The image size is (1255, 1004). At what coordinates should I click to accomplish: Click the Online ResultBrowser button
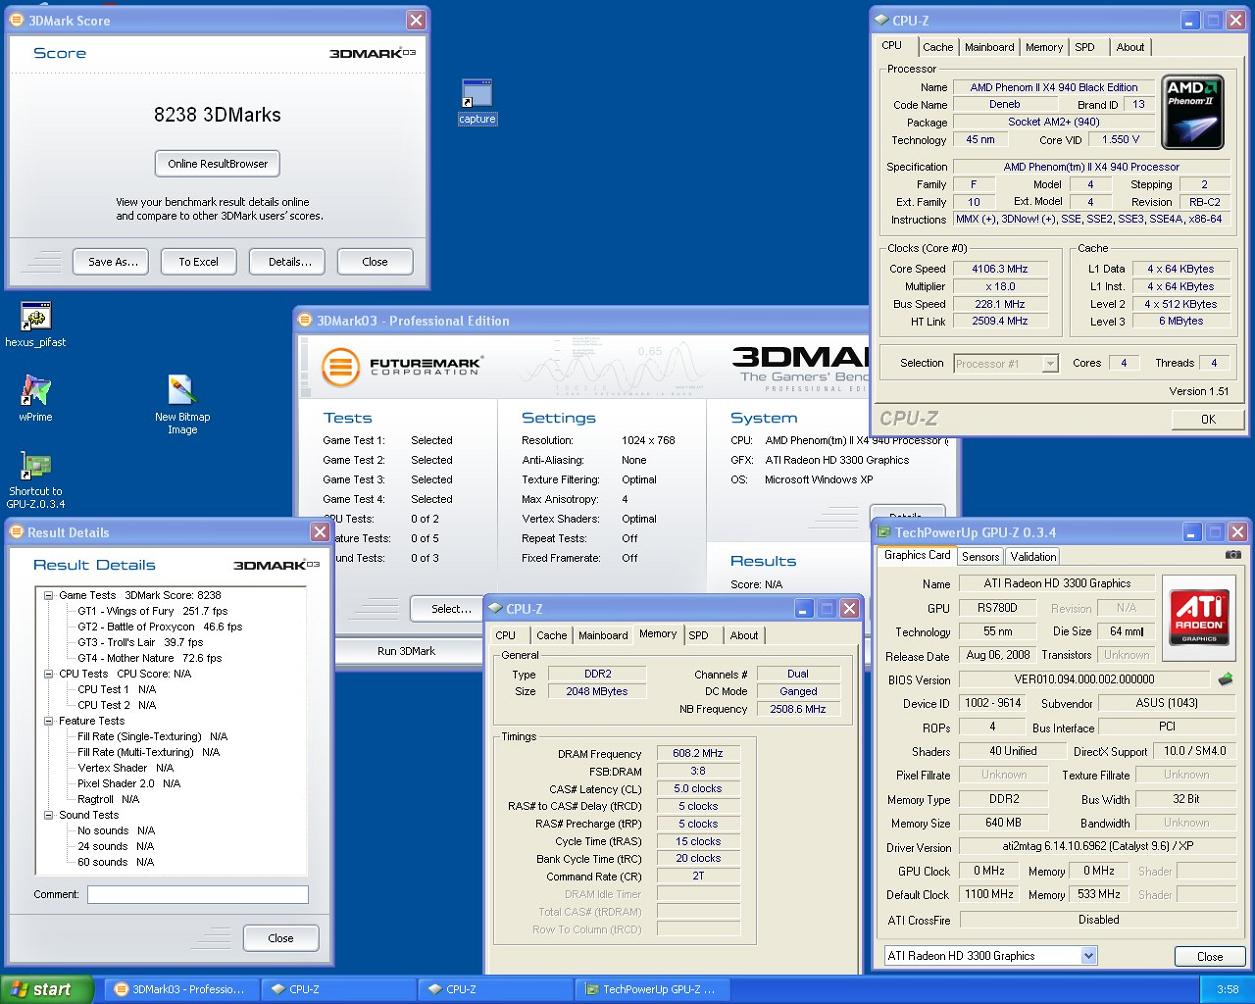pyautogui.click(x=218, y=164)
